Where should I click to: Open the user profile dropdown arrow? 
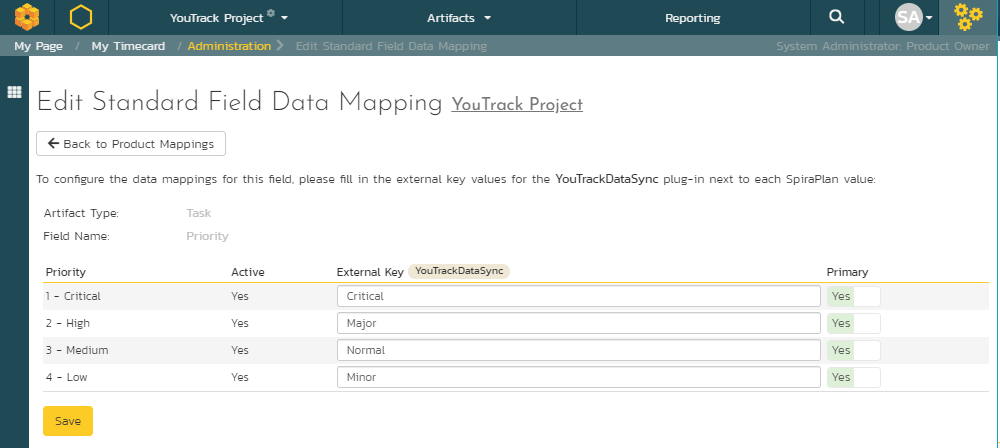coord(929,18)
